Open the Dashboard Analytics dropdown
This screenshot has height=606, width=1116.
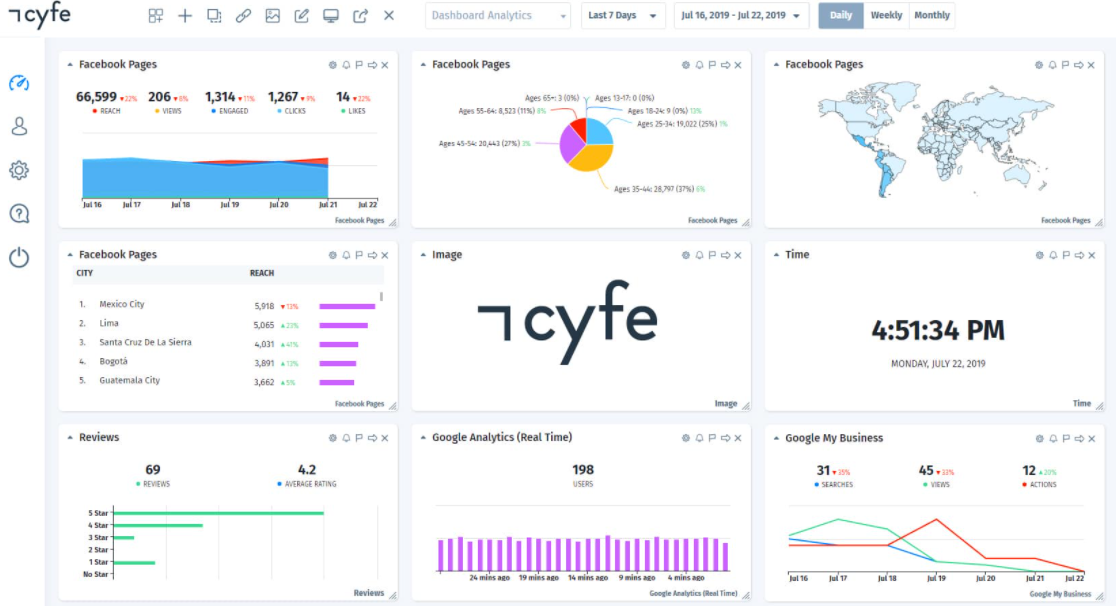[x=498, y=16]
